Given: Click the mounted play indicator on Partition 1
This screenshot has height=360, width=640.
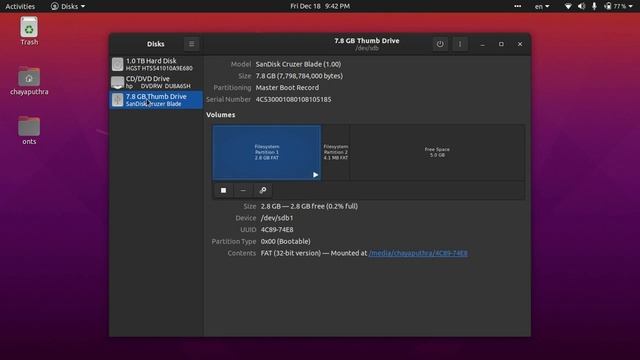Looking at the screenshot, I should (x=316, y=175).
